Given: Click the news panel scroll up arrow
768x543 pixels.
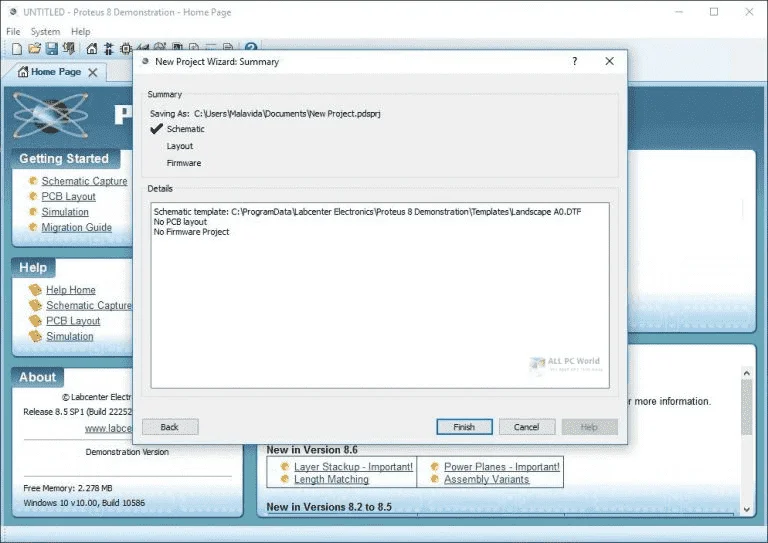Looking at the screenshot, I should coord(746,373).
